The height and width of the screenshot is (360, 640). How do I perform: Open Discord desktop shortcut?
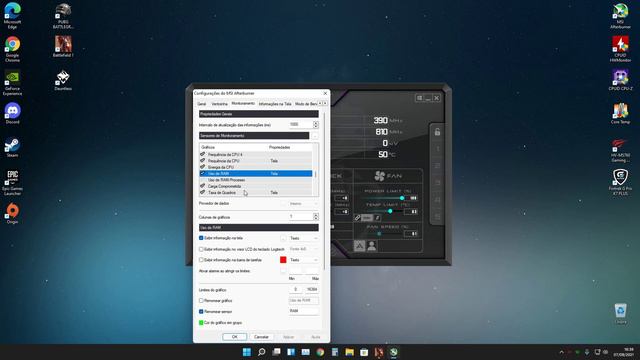coord(12,113)
